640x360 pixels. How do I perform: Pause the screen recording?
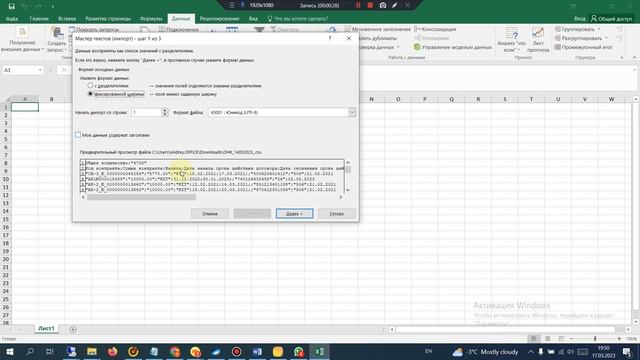click(x=358, y=5)
